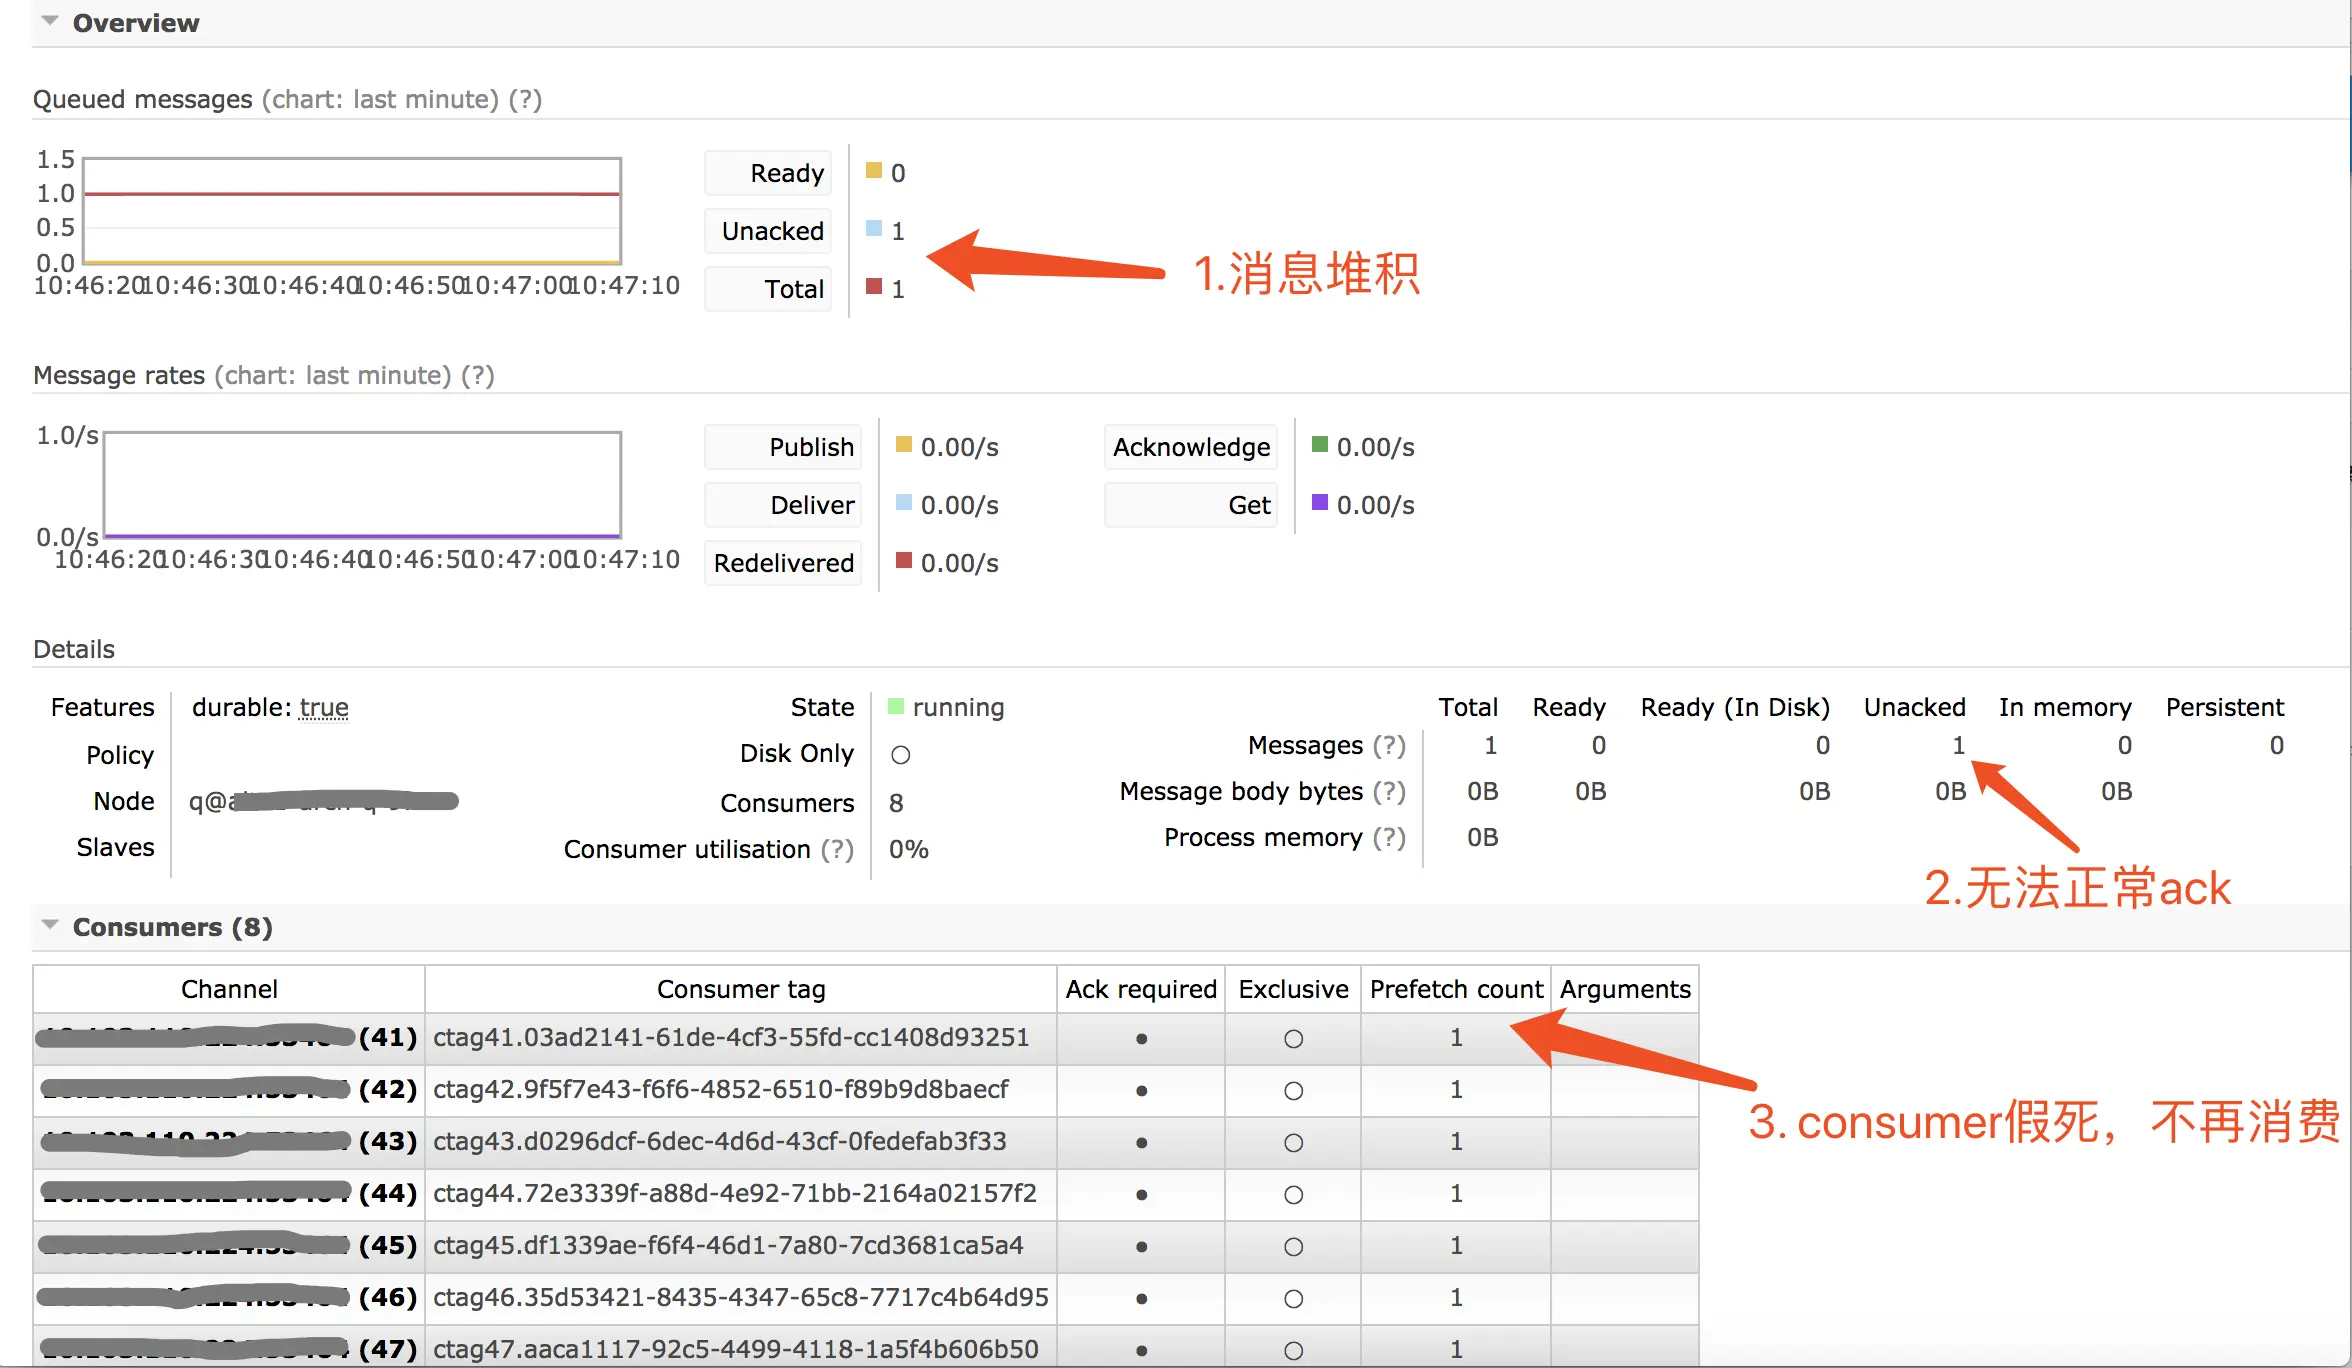Collapse the Consumers (8) section

[x=49, y=925]
